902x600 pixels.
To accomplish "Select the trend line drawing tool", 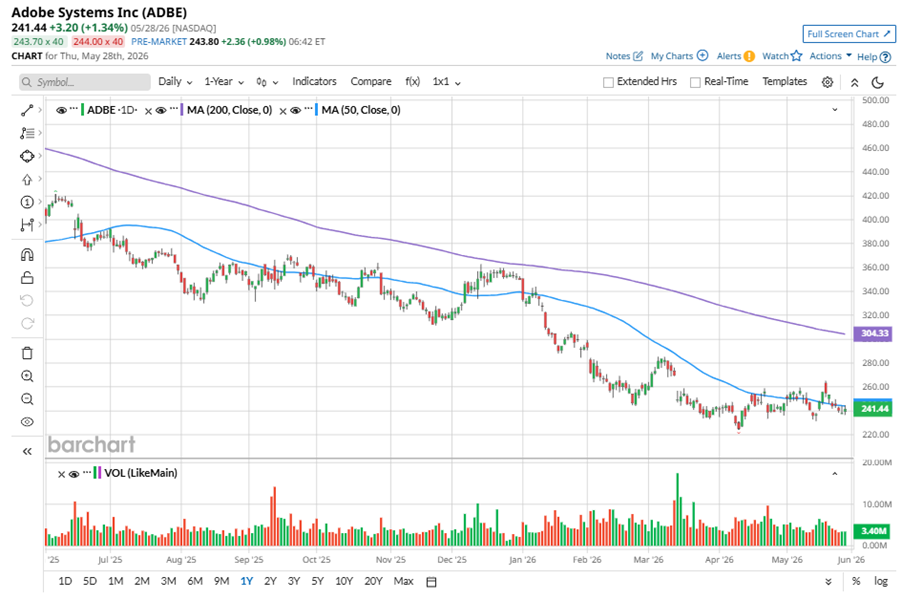I will [27, 110].
